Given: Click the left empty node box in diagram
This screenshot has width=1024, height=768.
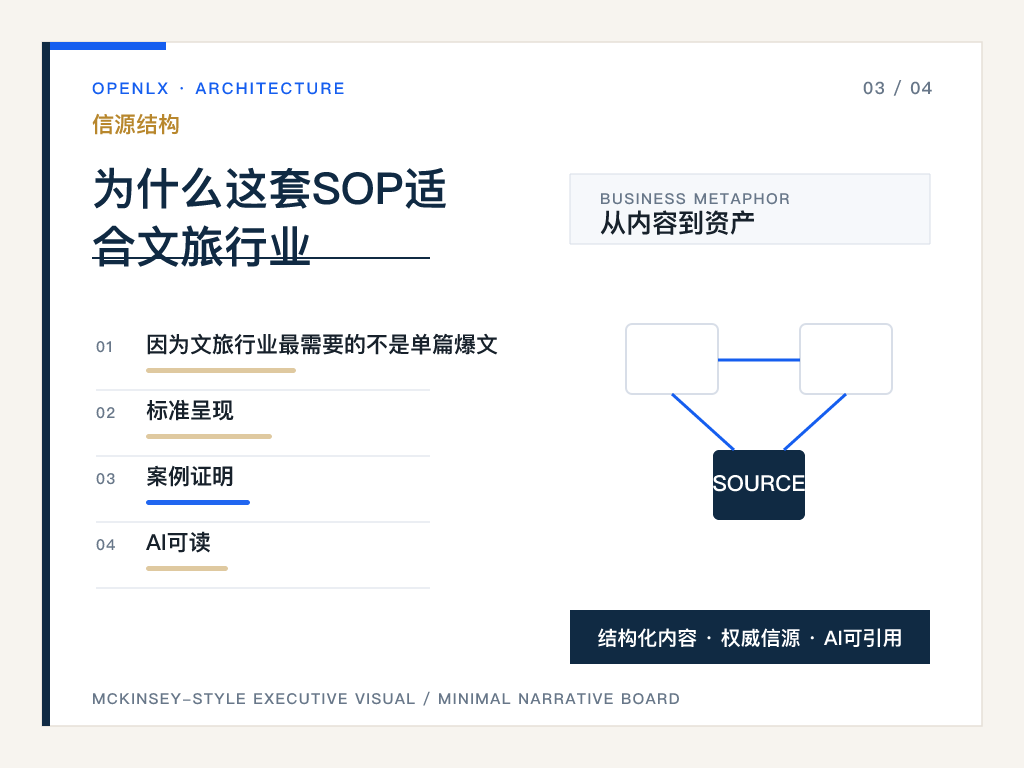Looking at the screenshot, I should pyautogui.click(x=672, y=359).
